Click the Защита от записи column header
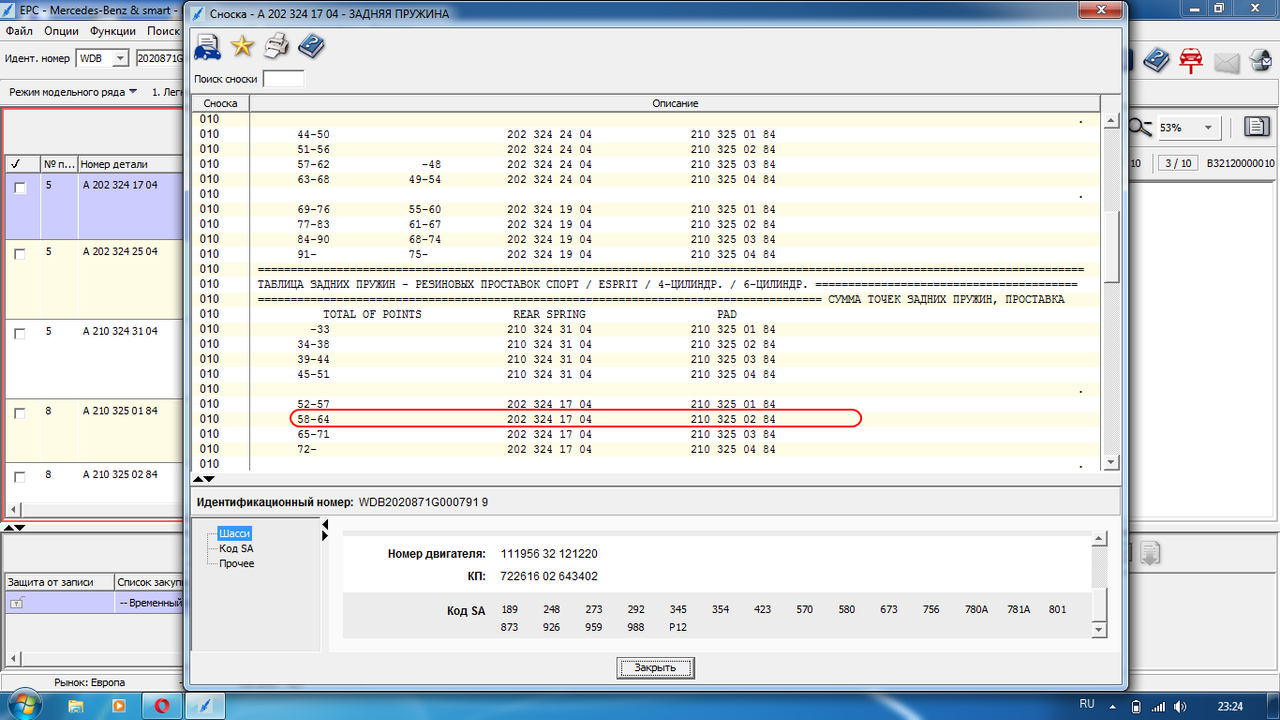The width and height of the screenshot is (1280, 720). click(x=58, y=581)
